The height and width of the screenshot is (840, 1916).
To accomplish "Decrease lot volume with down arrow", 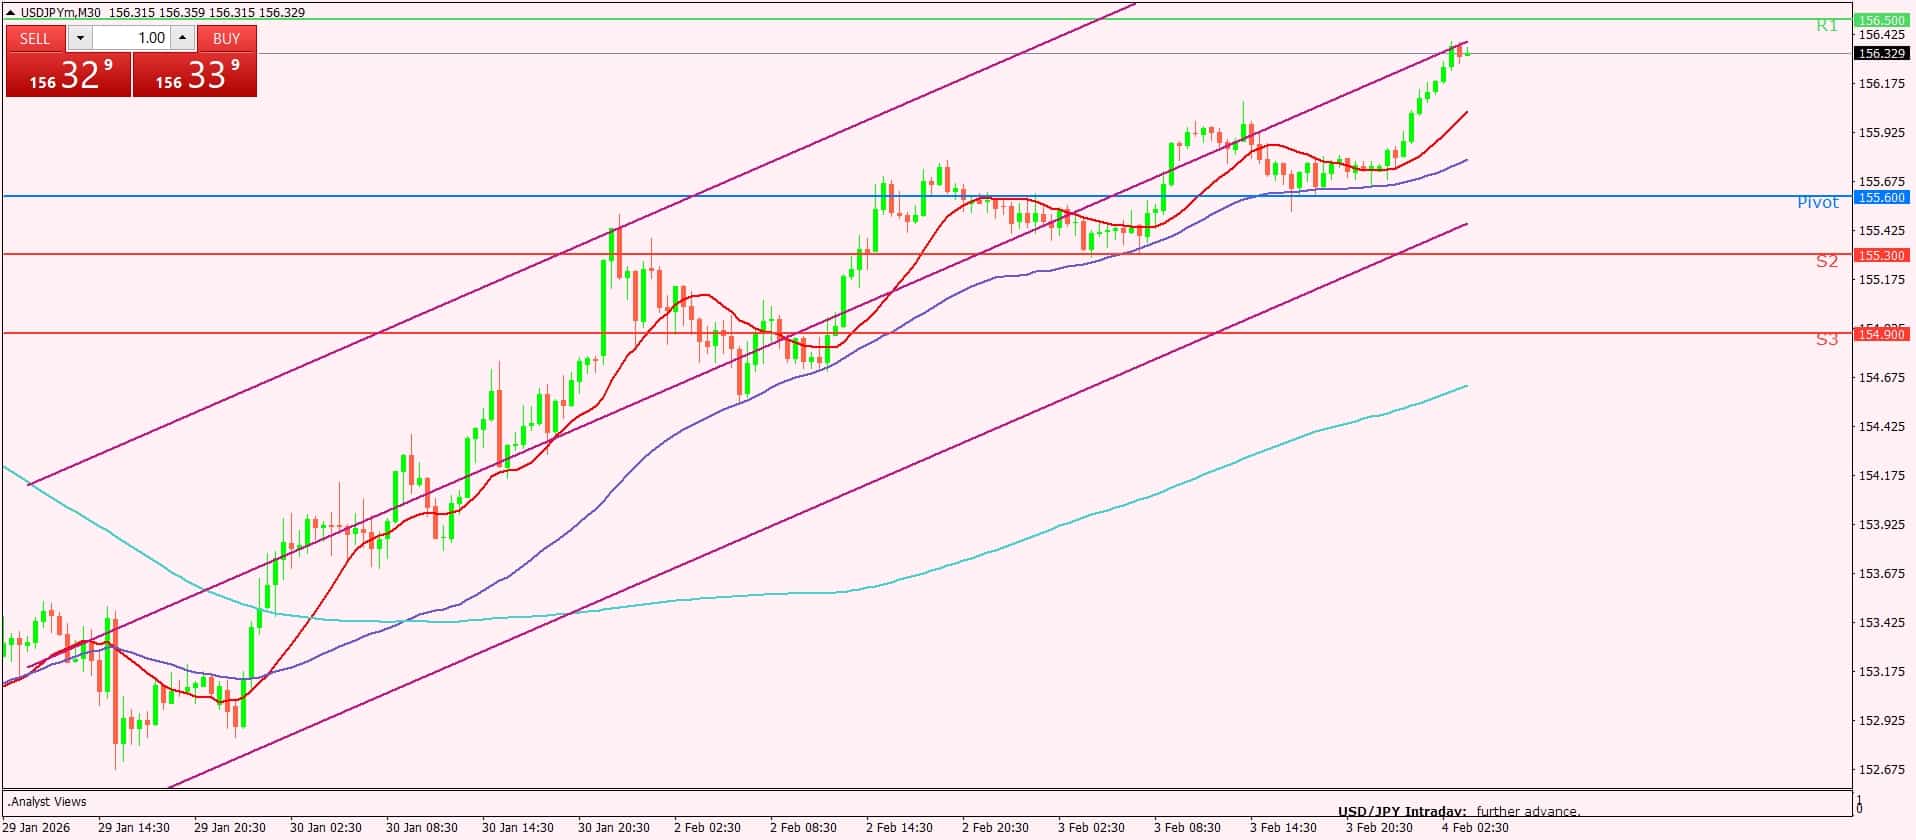I will tap(80, 38).
